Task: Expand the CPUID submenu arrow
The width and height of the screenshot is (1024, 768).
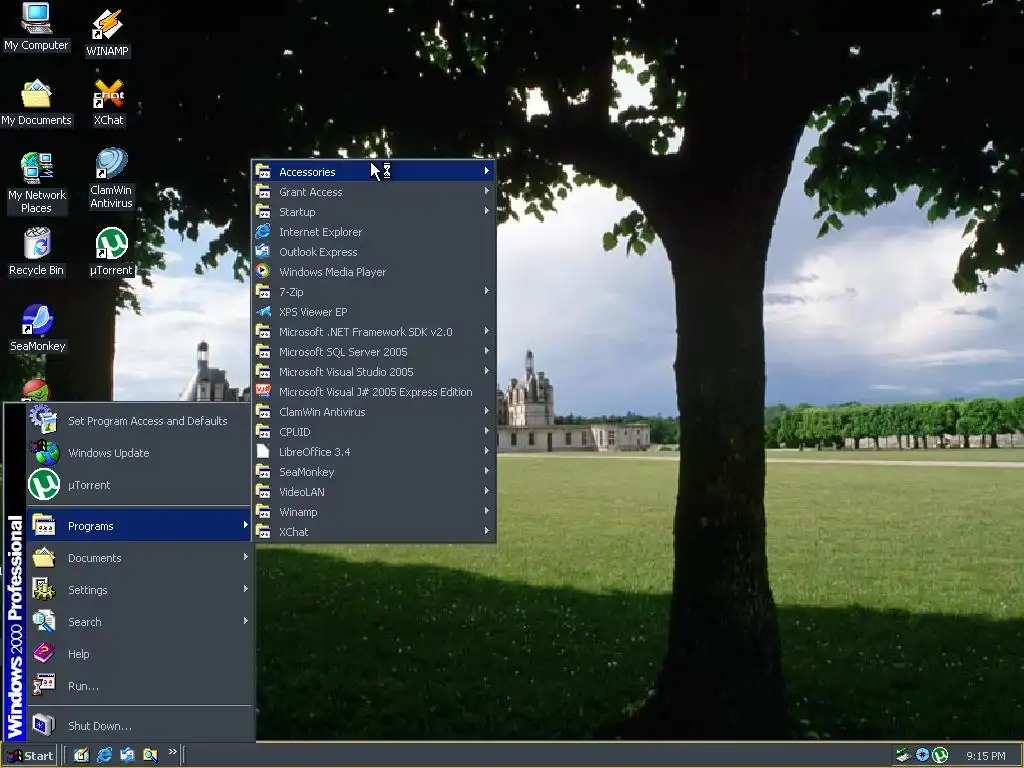Action: pos(487,431)
